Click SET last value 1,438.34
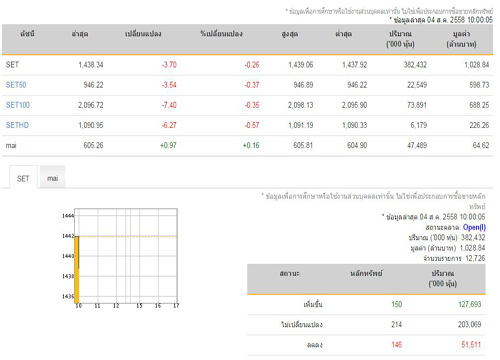500x360 pixels. pos(91,65)
